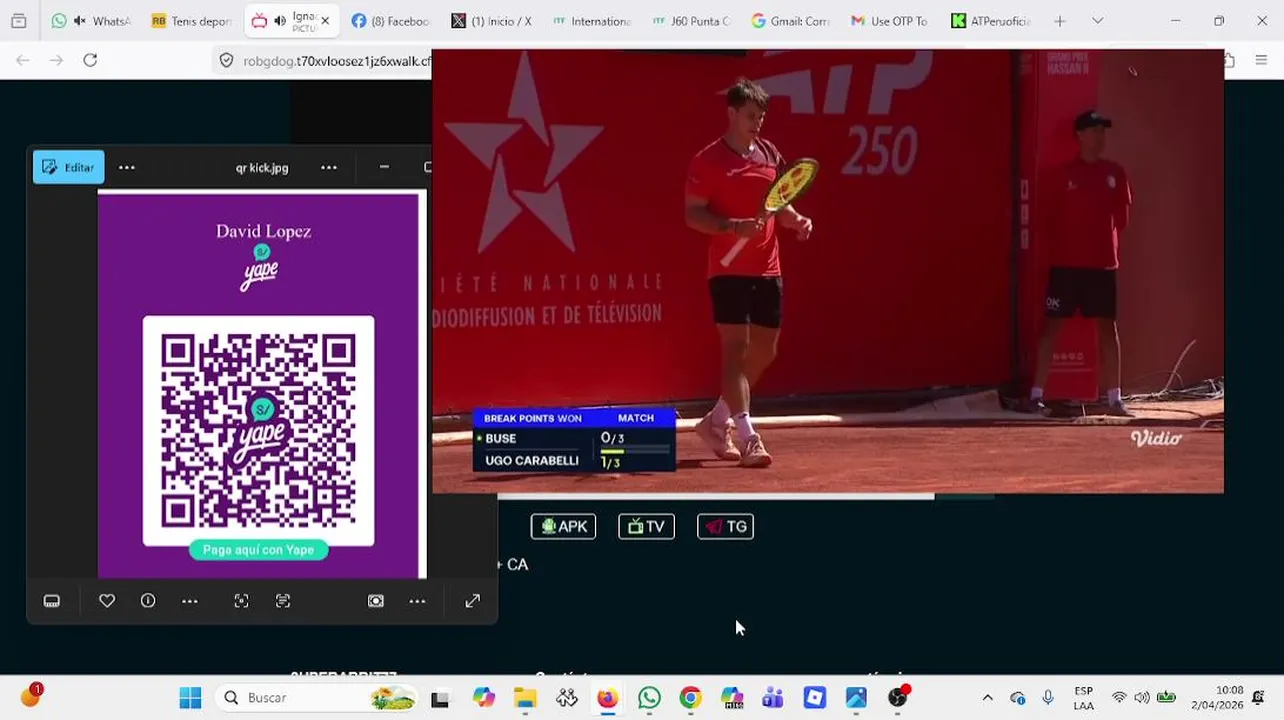Click the camera-style icon in Photos bottom bar

point(376,601)
